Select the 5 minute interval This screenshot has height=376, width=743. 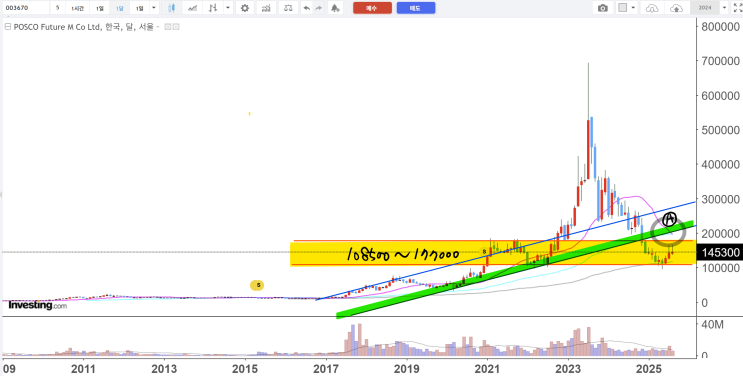pos(57,8)
